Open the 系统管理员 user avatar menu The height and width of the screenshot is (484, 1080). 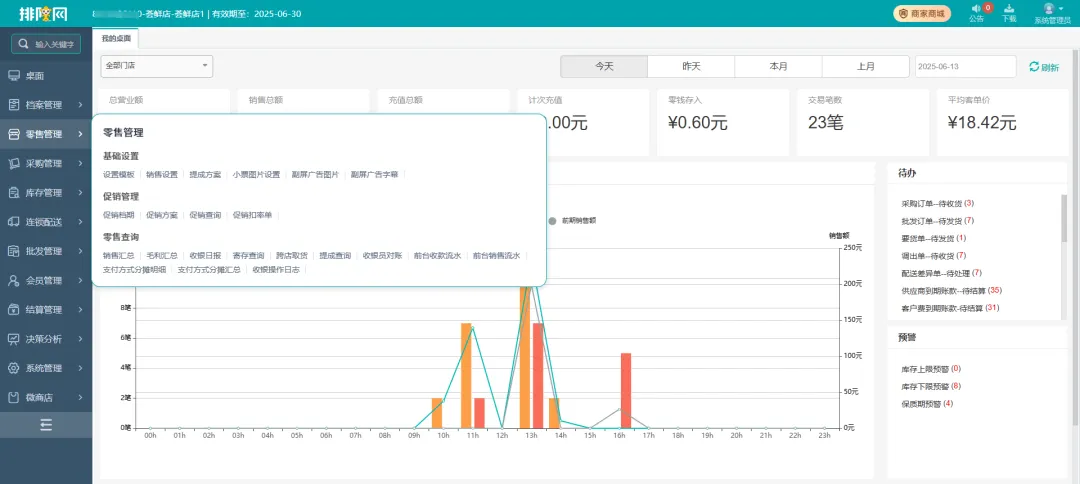tap(1049, 8)
